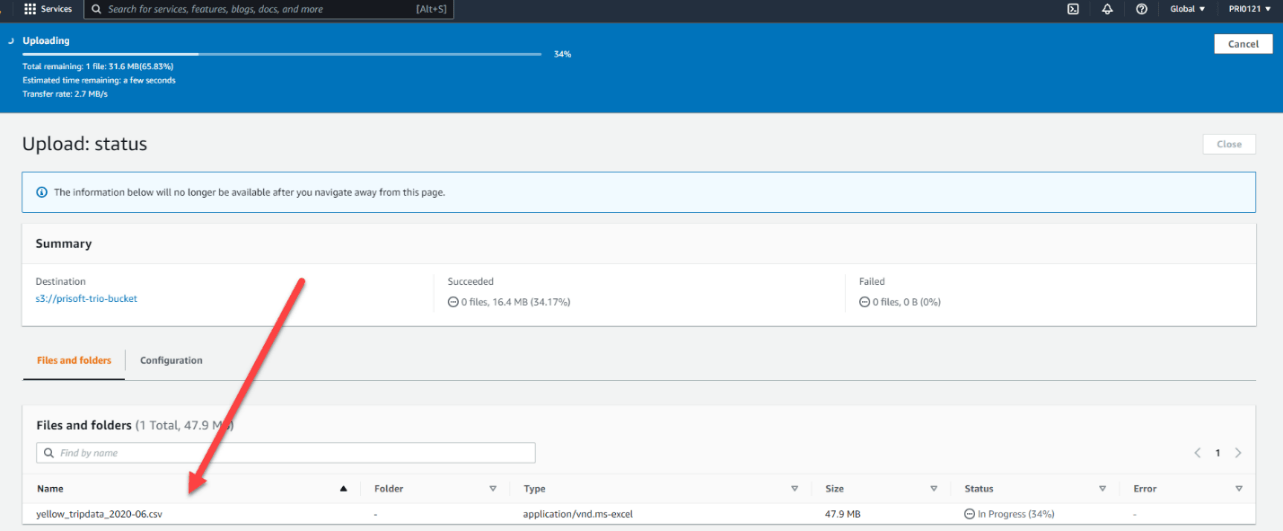Click Estimated time remaining text
The height and width of the screenshot is (531, 1283).
coord(99,80)
